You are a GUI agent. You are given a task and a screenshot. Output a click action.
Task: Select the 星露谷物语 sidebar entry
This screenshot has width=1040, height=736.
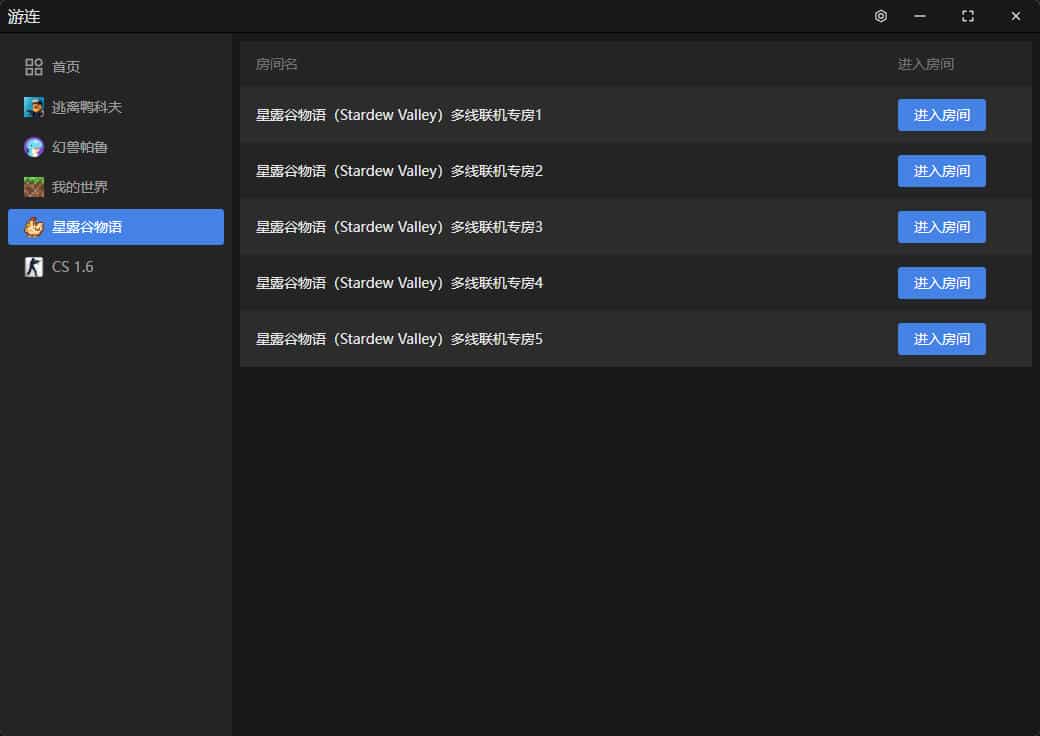click(x=116, y=227)
